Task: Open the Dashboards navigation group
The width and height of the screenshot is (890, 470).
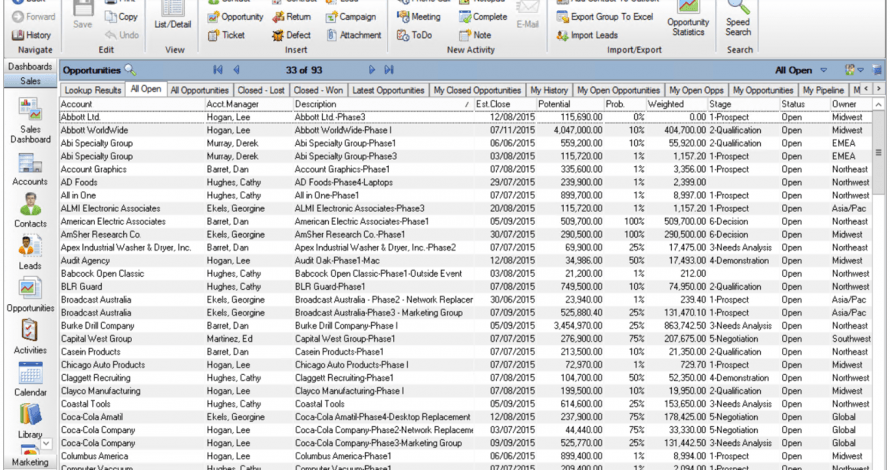Action: [x=30, y=66]
